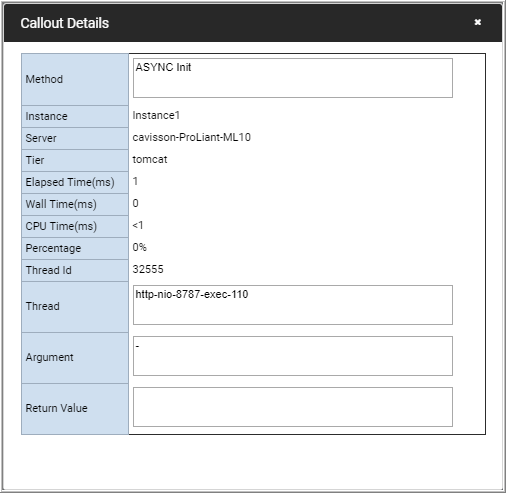506x493 pixels.
Task: Click the Method text box showing ASYNC Init
Action: click(293, 78)
